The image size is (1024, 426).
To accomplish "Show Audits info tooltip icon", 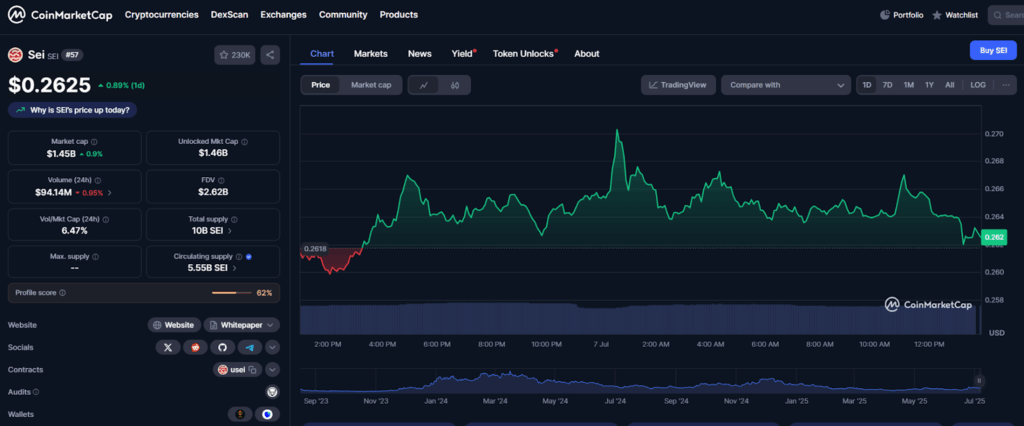I will click(x=36, y=392).
